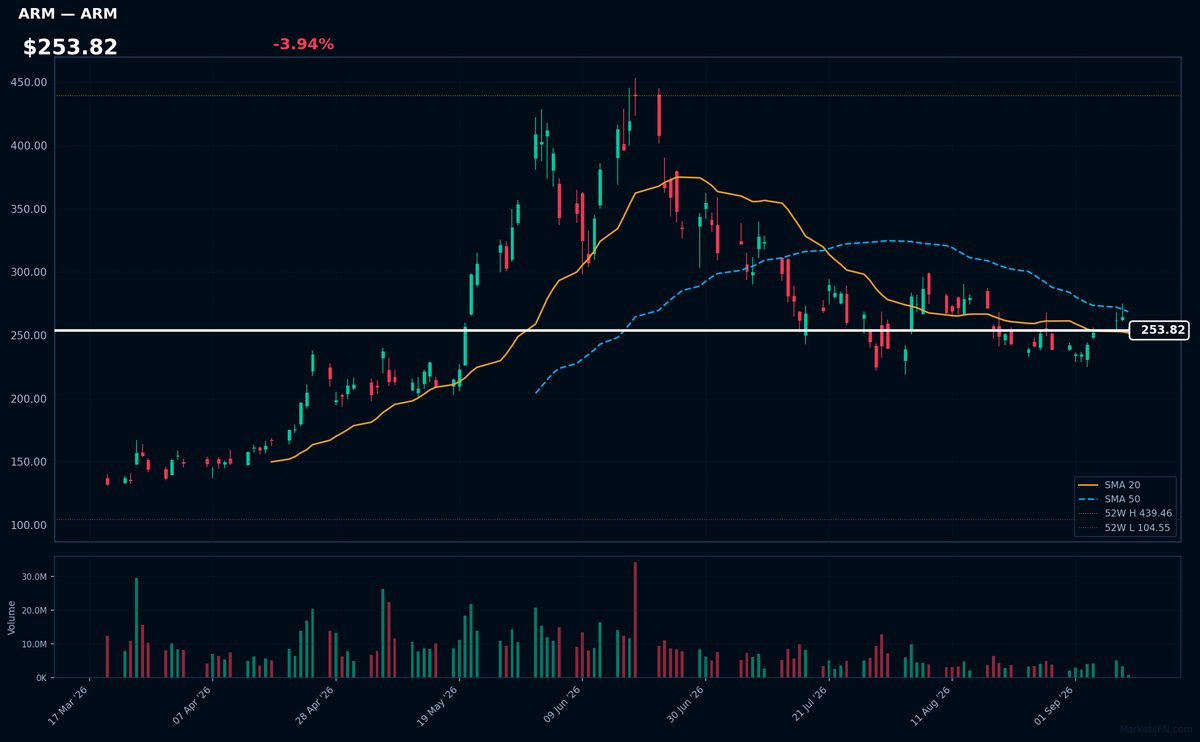Click the 150.00 price axis label
This screenshot has height=742, width=1200.
coord(29,462)
